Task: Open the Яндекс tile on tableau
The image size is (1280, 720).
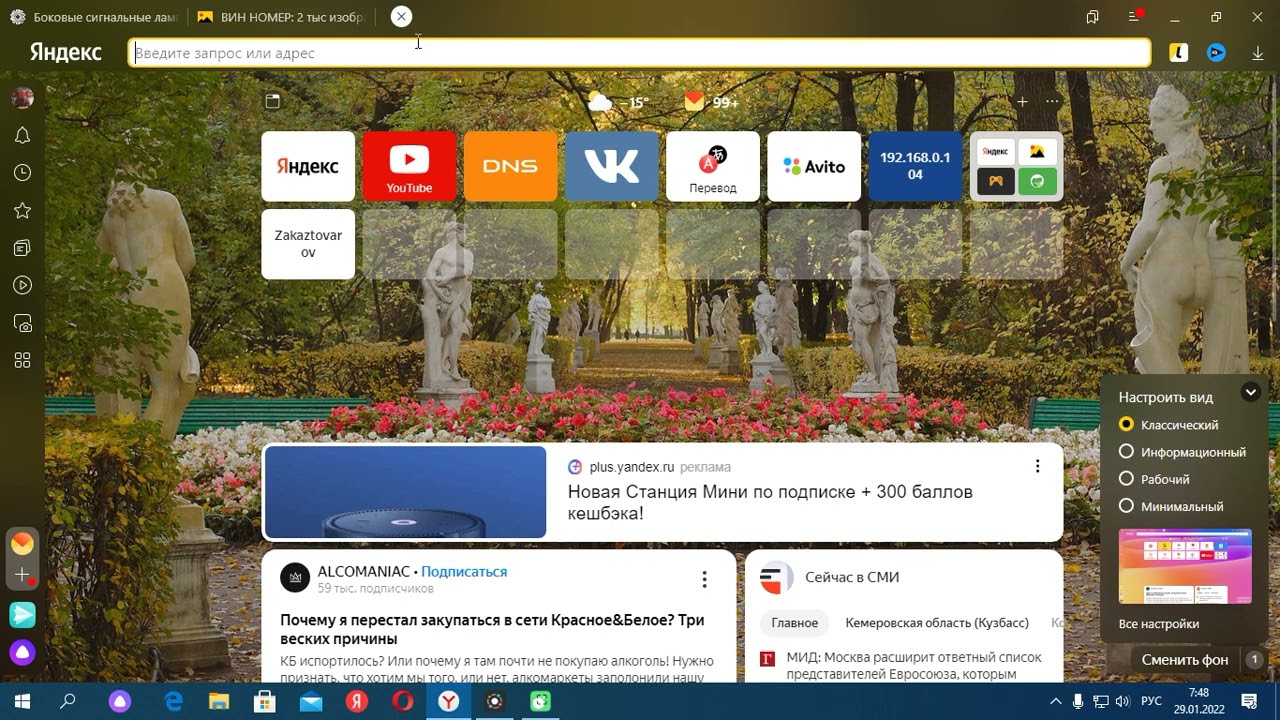Action: (x=308, y=166)
